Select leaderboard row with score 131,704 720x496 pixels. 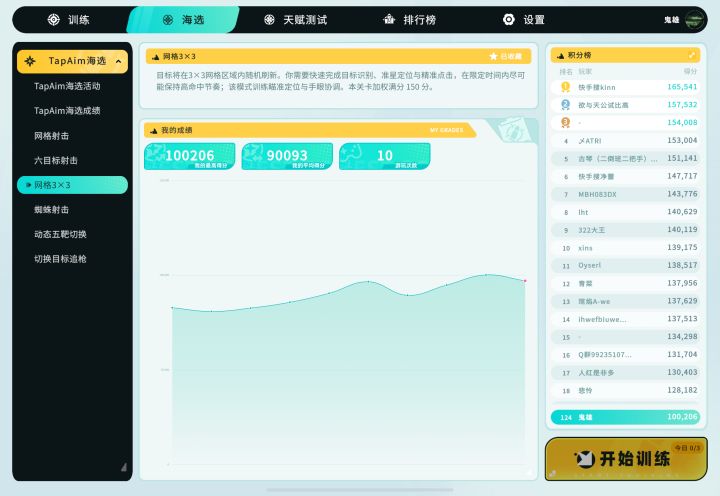tap(625, 355)
